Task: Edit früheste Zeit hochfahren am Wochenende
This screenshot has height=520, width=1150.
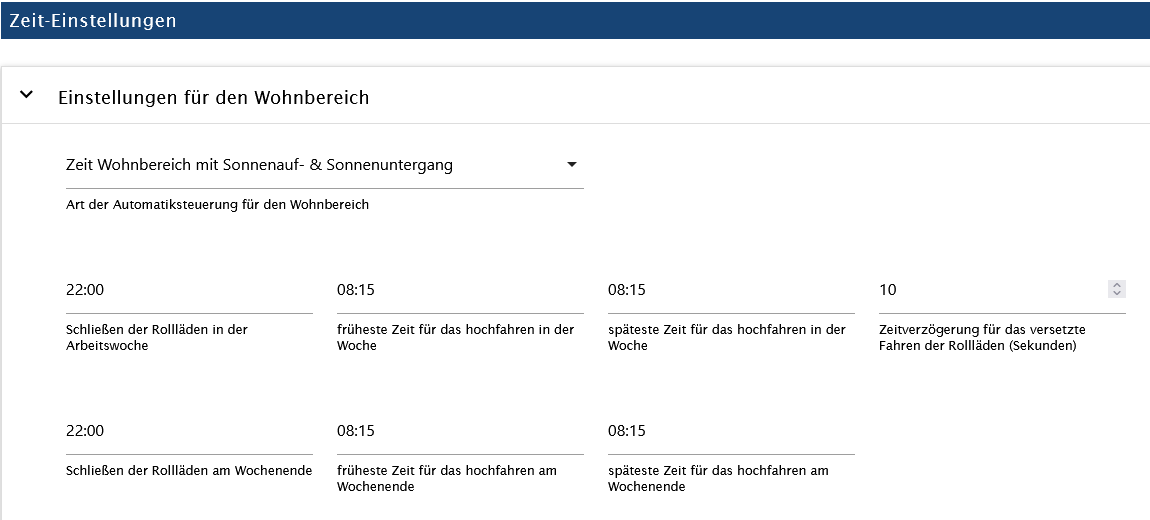Action: coord(459,431)
